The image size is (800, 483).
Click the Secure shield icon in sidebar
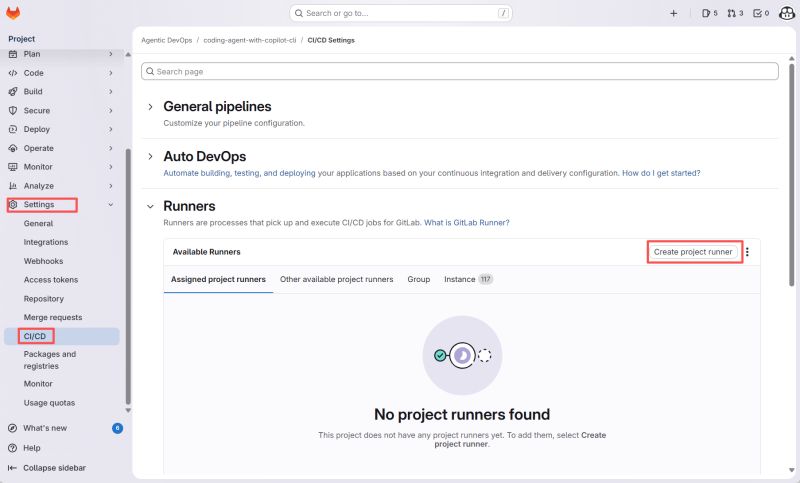13,111
